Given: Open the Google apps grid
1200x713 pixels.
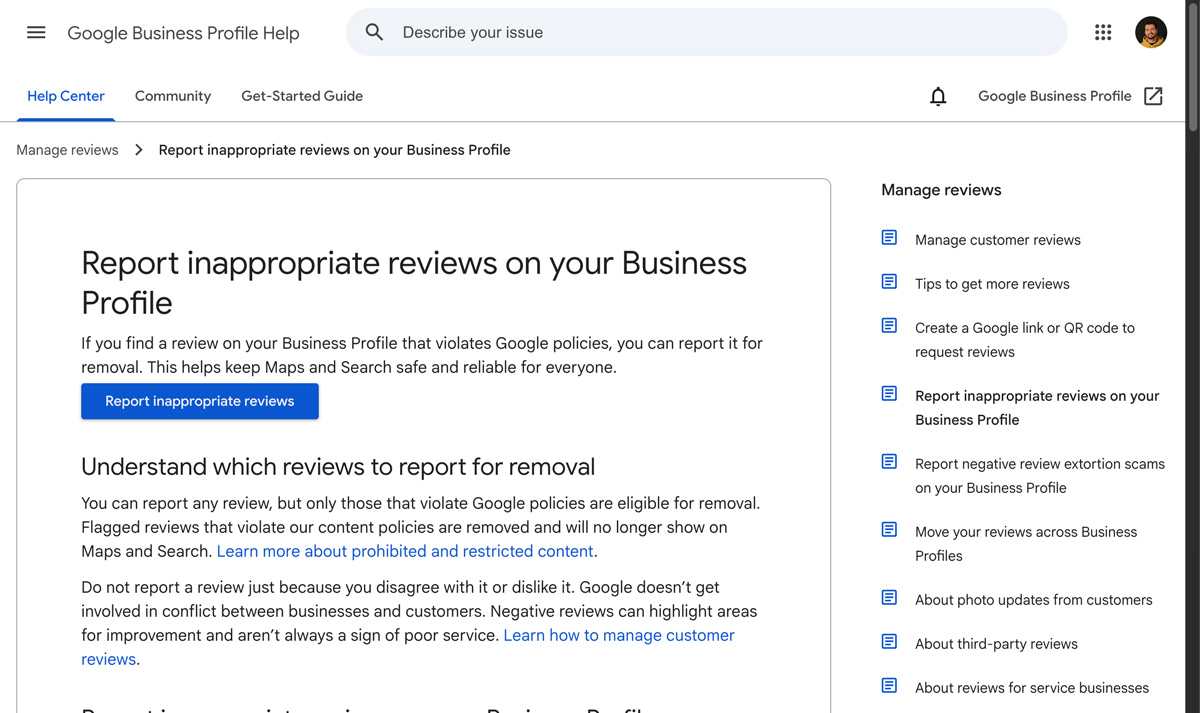Looking at the screenshot, I should [x=1103, y=32].
